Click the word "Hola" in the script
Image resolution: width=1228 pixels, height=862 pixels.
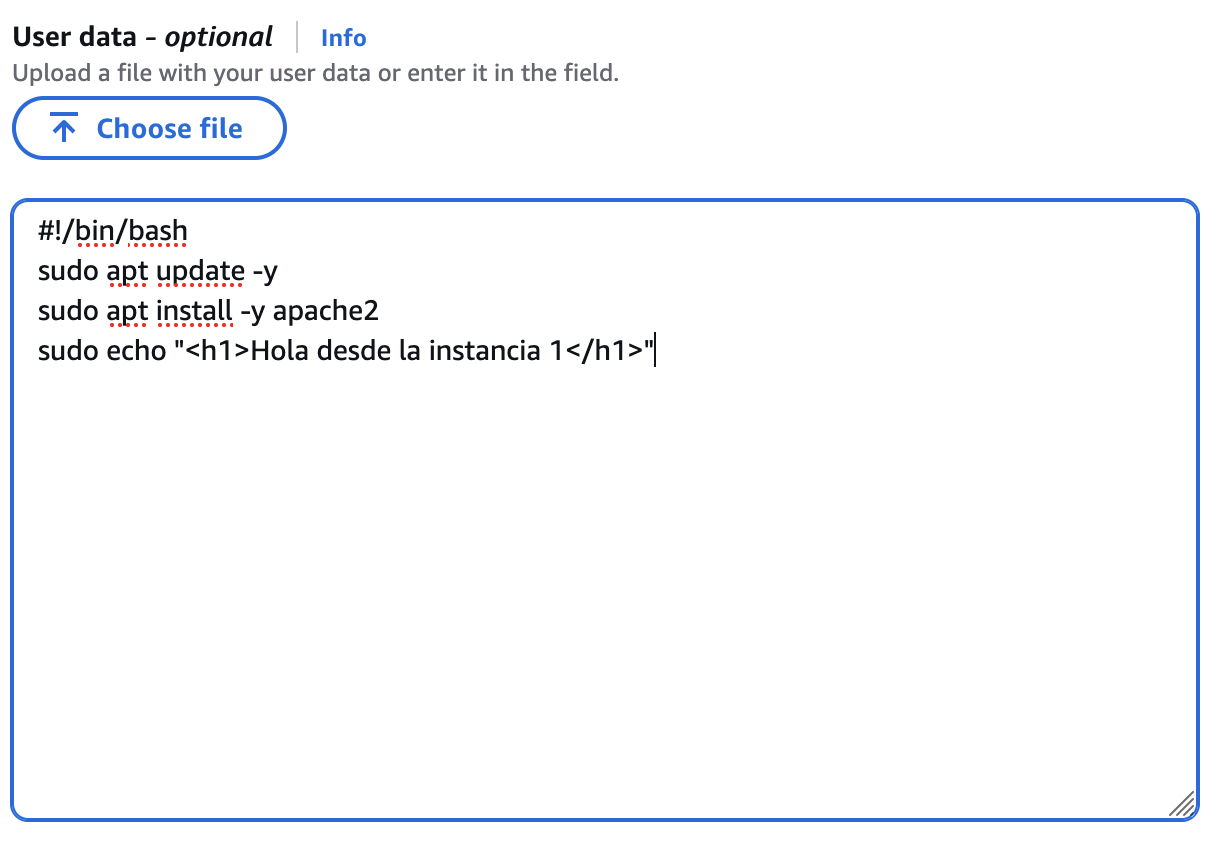277,351
